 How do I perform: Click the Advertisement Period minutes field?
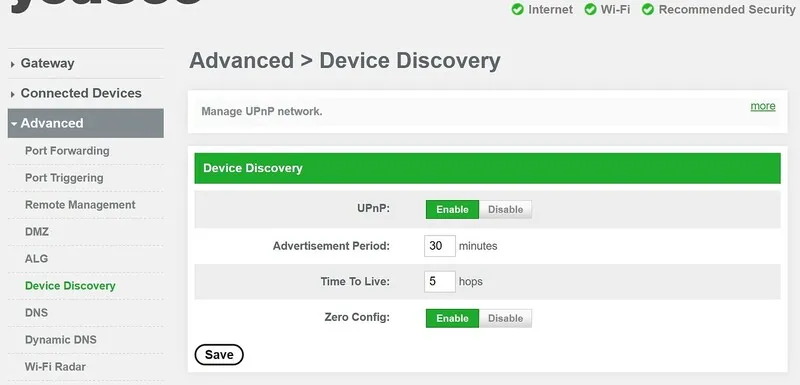(440, 246)
